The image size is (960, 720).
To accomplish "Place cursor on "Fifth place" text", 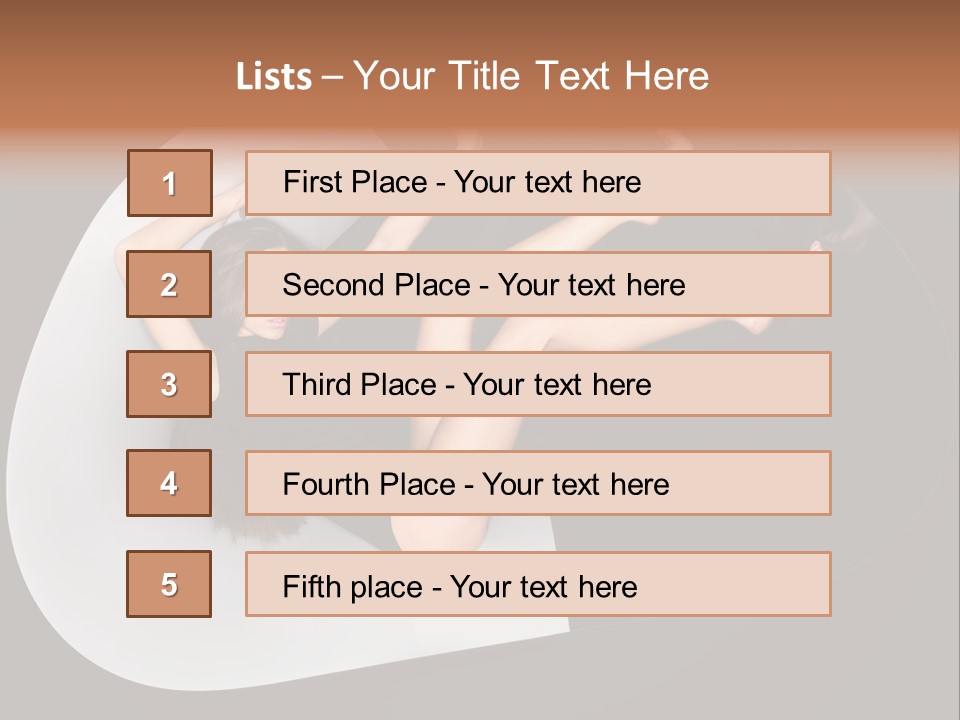I will coord(351,586).
